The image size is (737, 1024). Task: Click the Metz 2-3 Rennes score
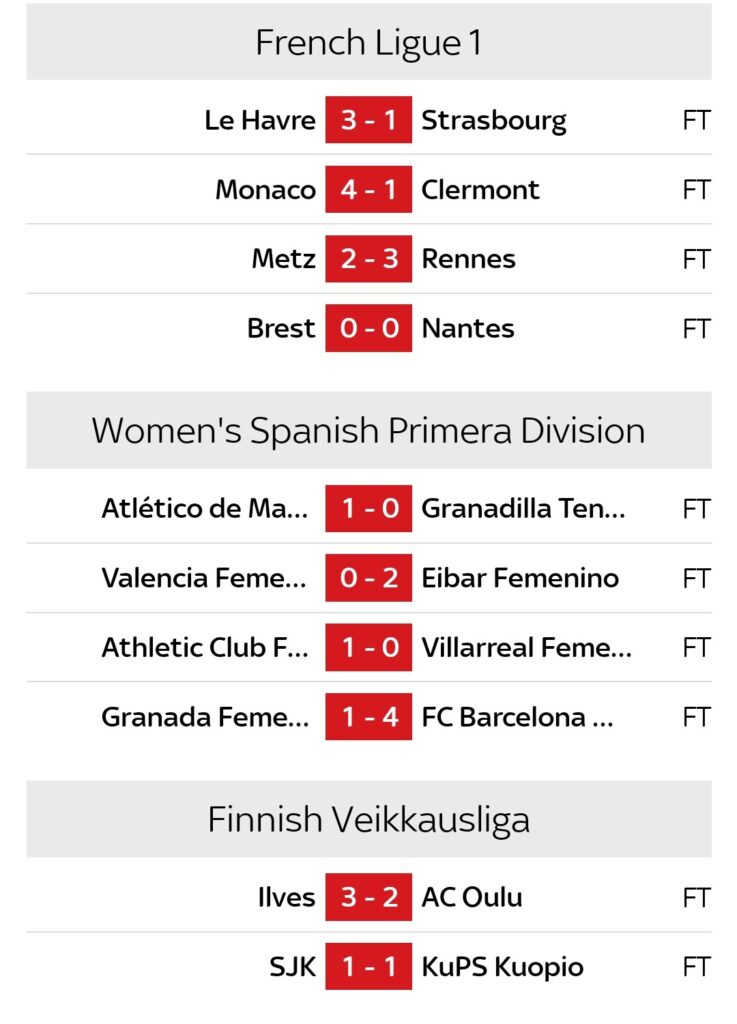click(368, 259)
